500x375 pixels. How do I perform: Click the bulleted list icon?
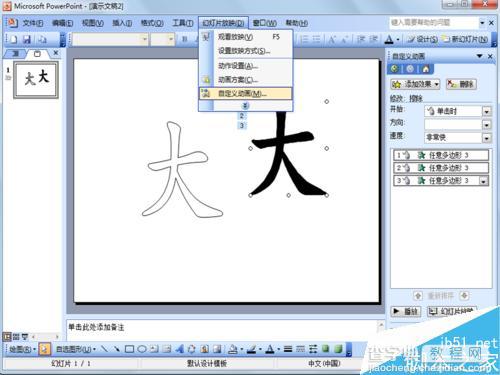coord(316,39)
